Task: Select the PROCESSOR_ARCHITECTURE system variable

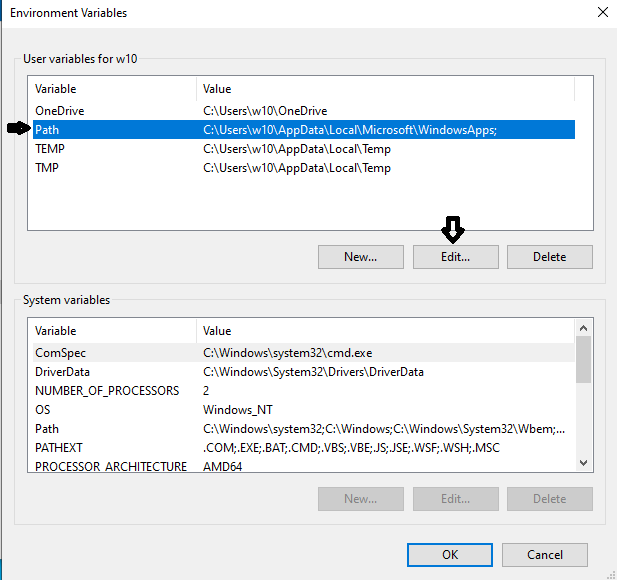Action: tap(304, 466)
